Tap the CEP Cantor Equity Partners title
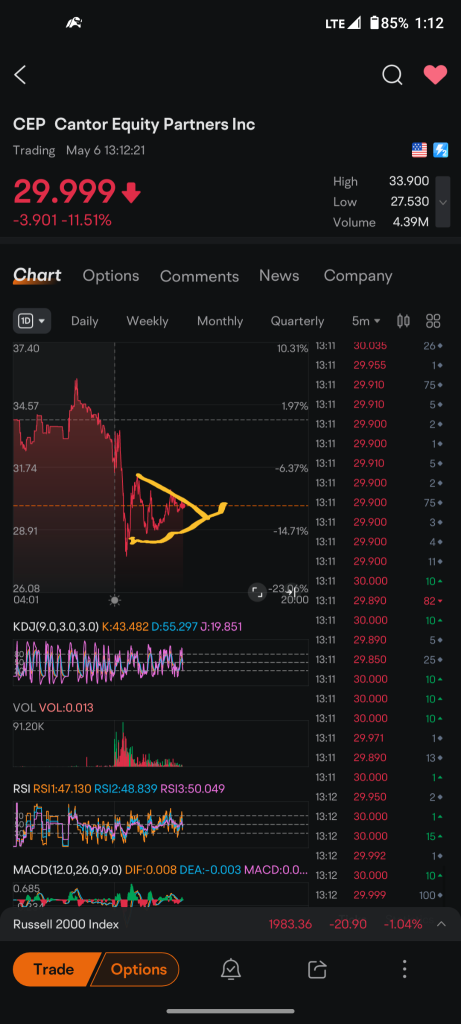Image resolution: width=461 pixels, height=1024 pixels. coord(134,124)
